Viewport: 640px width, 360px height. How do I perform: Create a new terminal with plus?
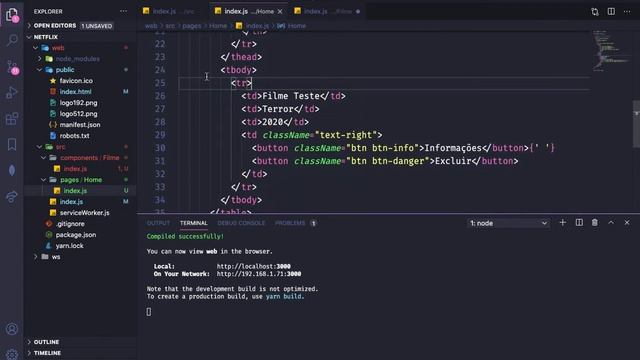click(x=562, y=222)
